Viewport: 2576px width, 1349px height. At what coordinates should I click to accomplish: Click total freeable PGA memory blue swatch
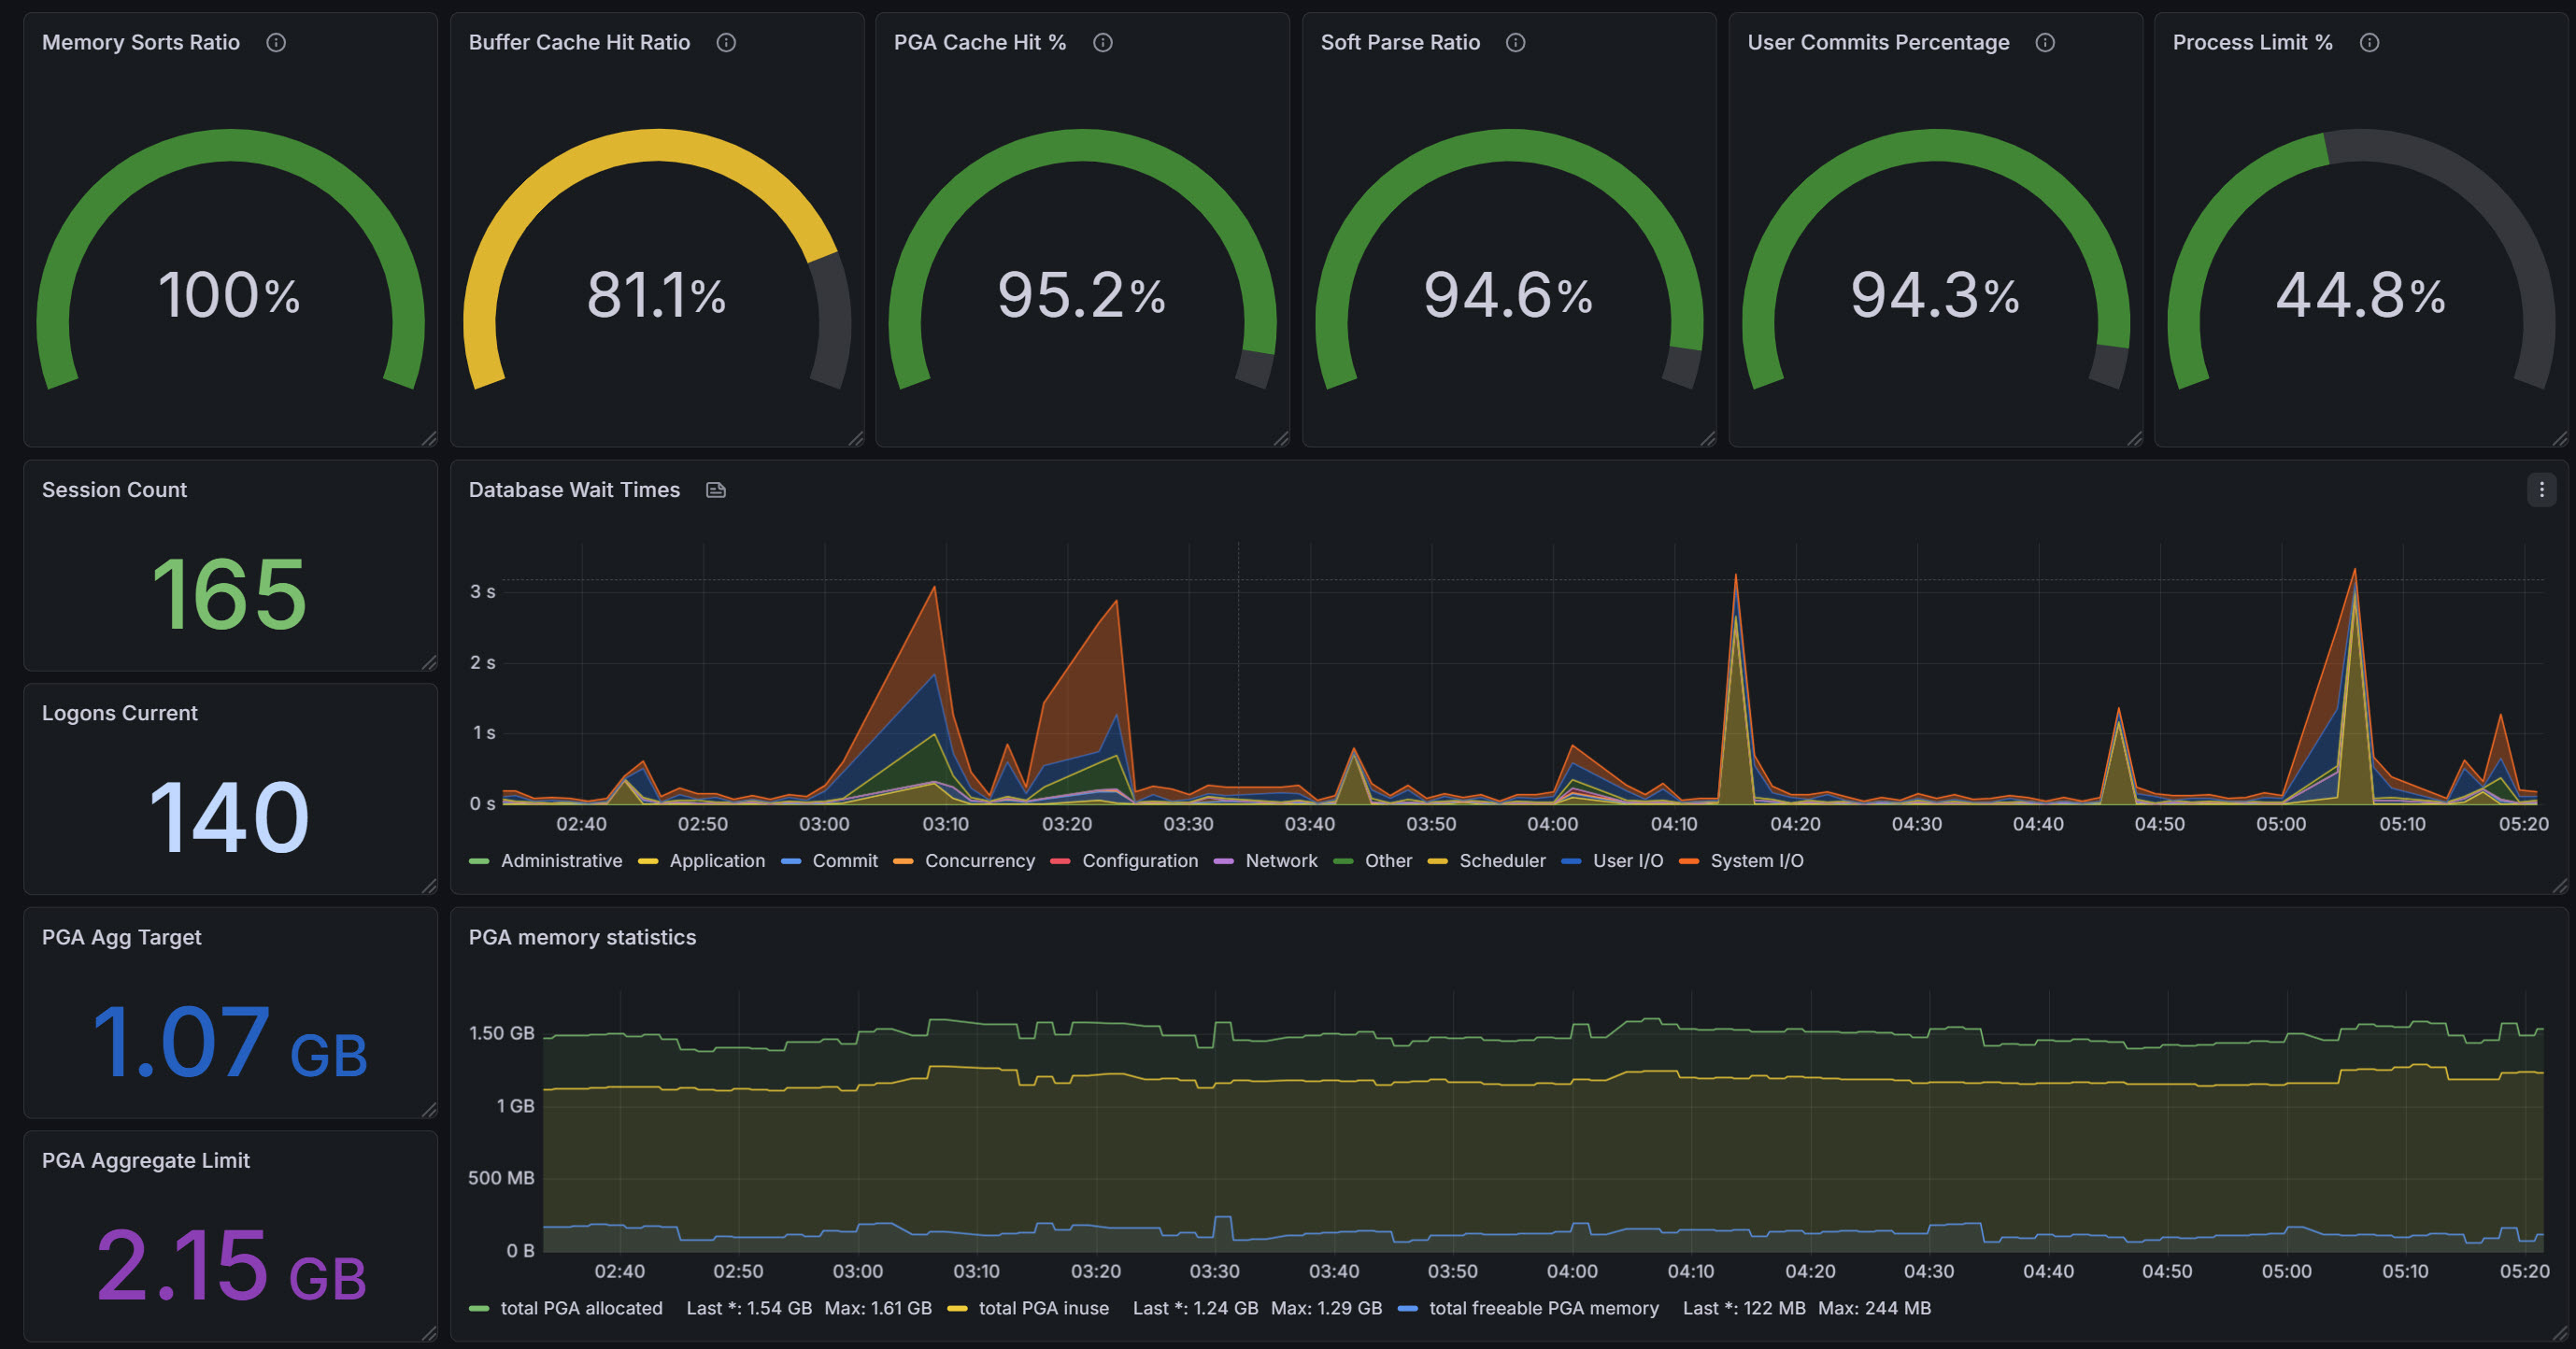click(1408, 1308)
